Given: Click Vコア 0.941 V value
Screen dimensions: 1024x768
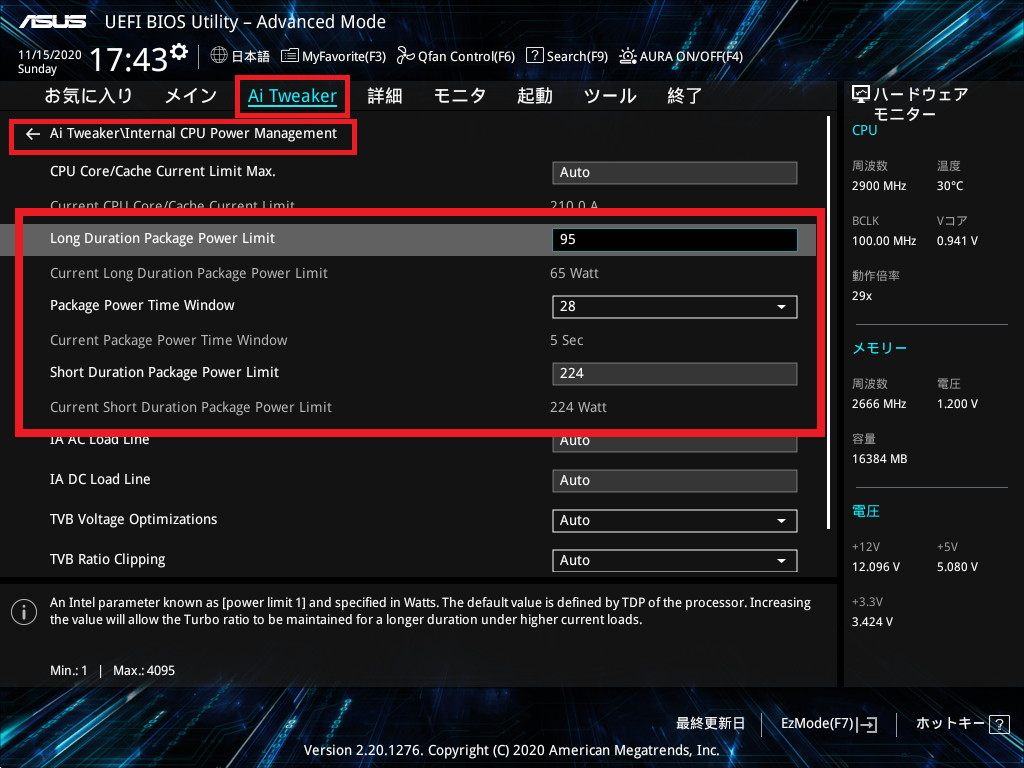Looking at the screenshot, I should click(x=957, y=241).
